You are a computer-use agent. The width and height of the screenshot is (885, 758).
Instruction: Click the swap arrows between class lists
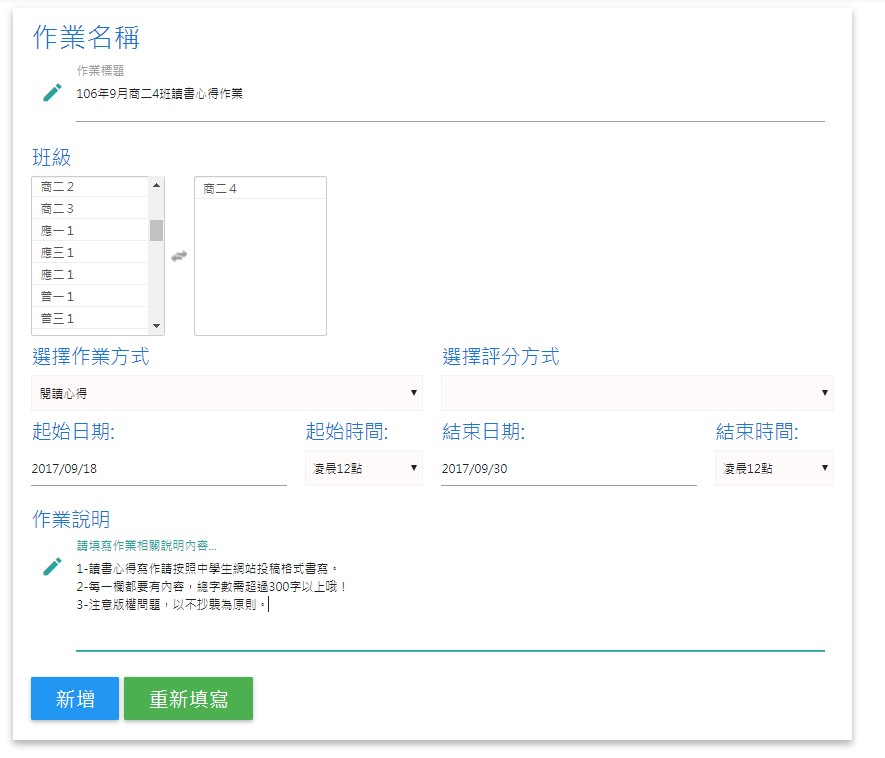[x=179, y=256]
